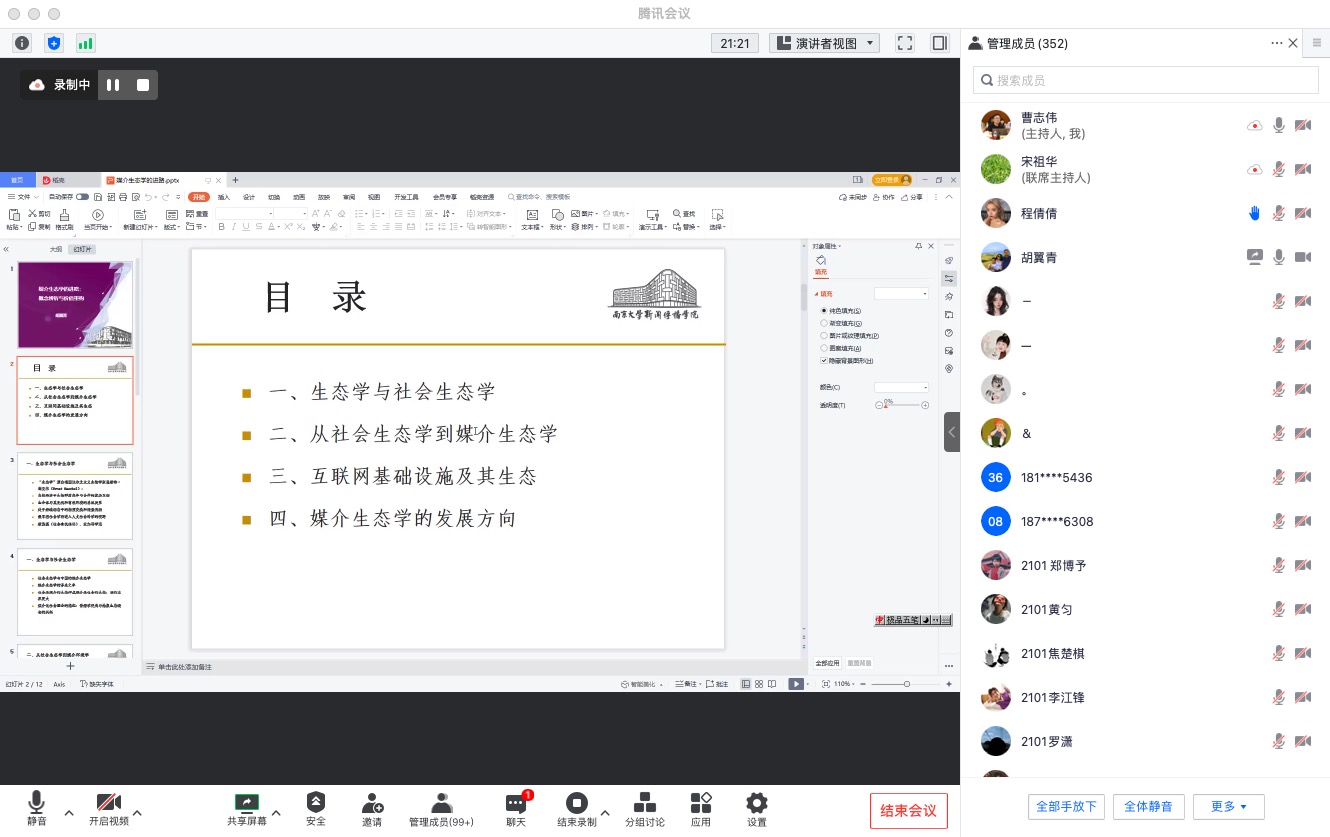Click the search members input field
Viewport: 1330px width, 837px height.
(x=1146, y=80)
